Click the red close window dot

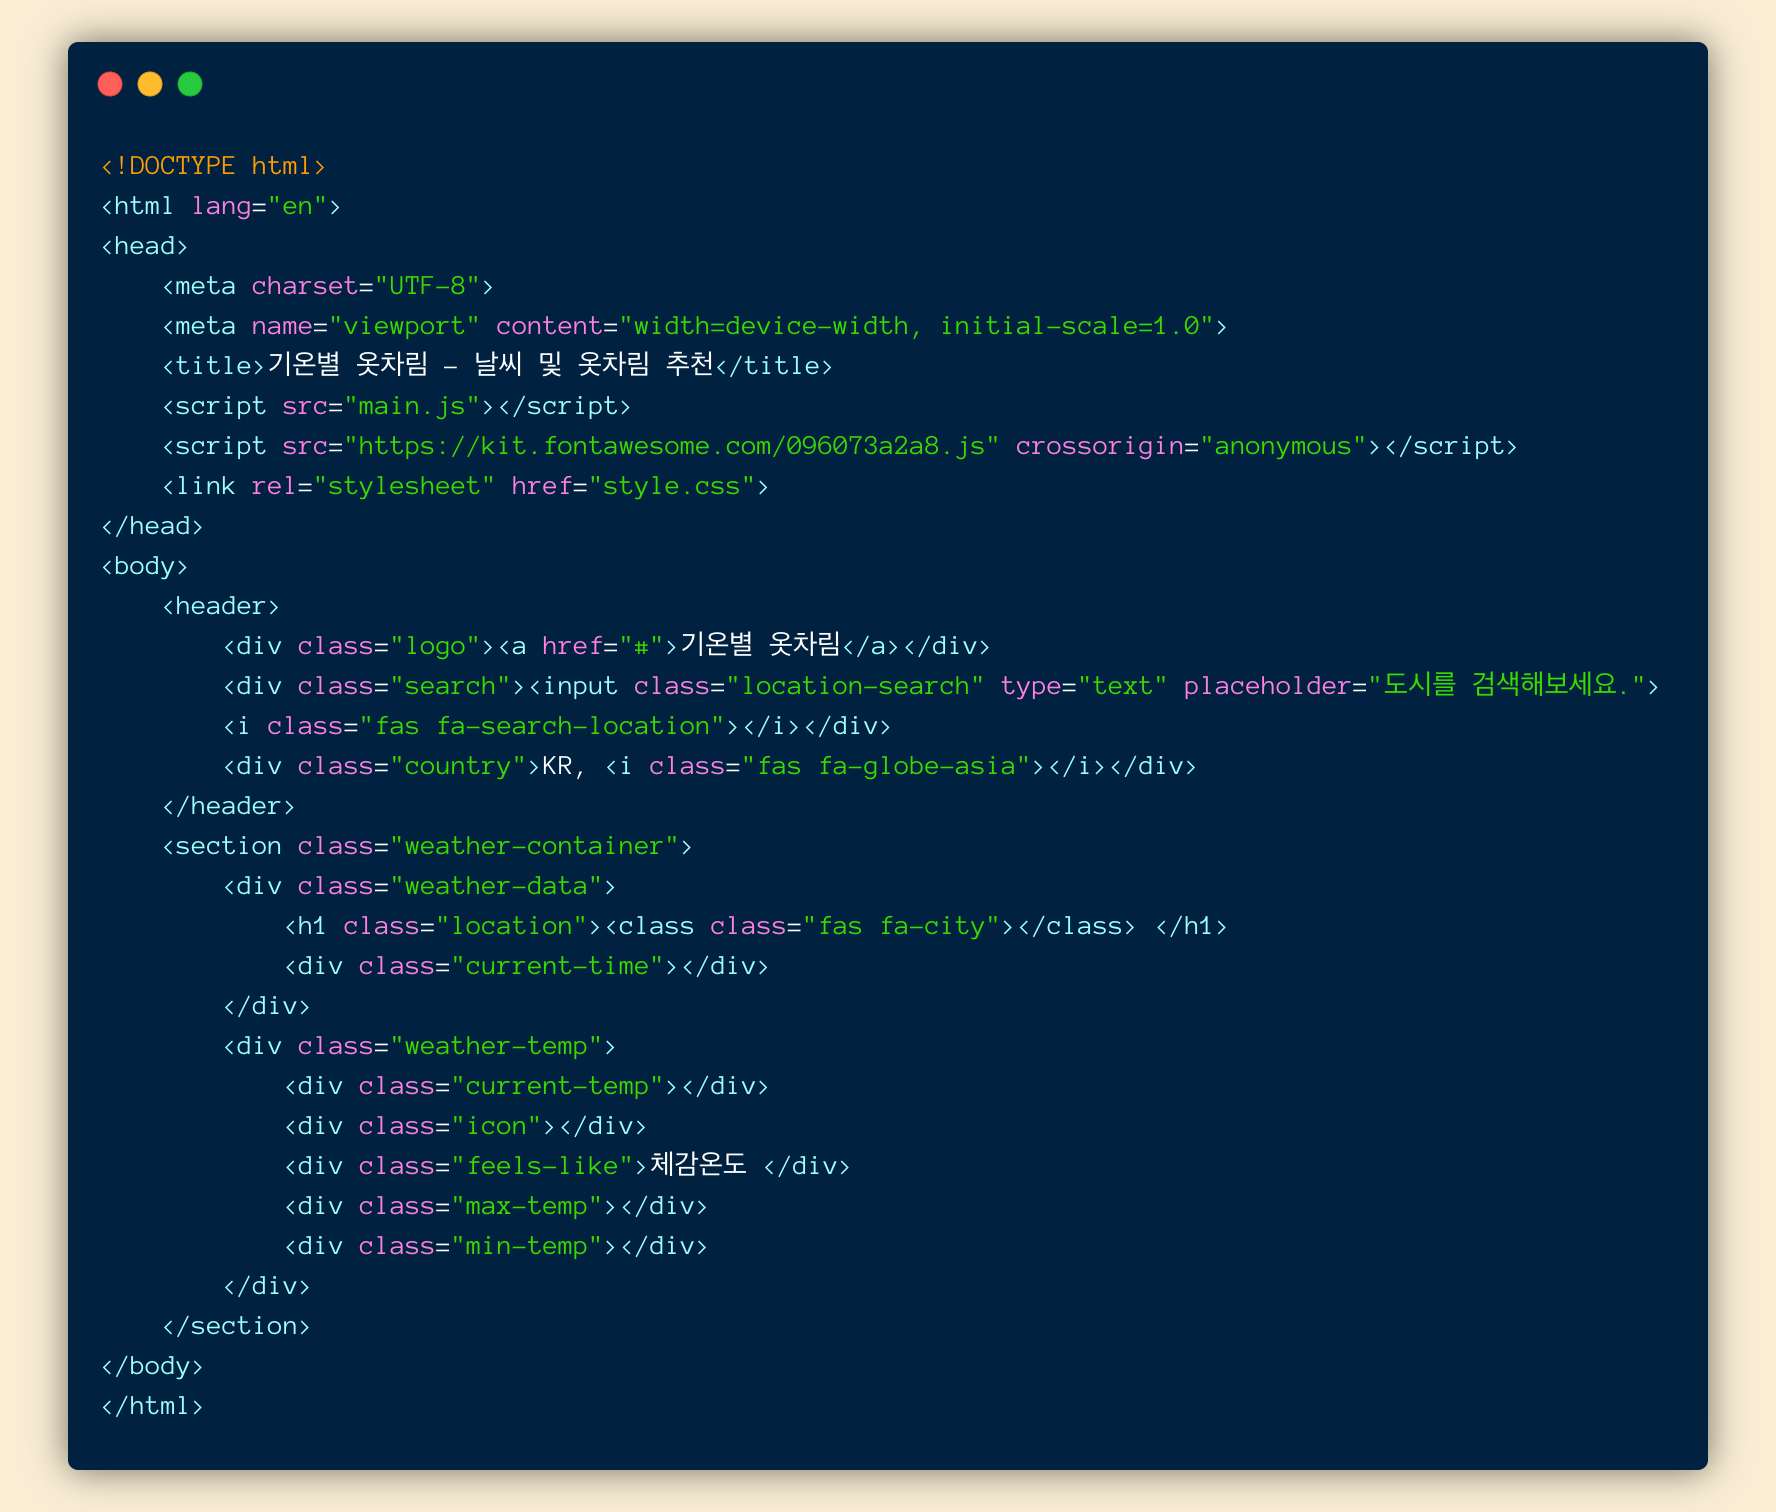coord(110,84)
